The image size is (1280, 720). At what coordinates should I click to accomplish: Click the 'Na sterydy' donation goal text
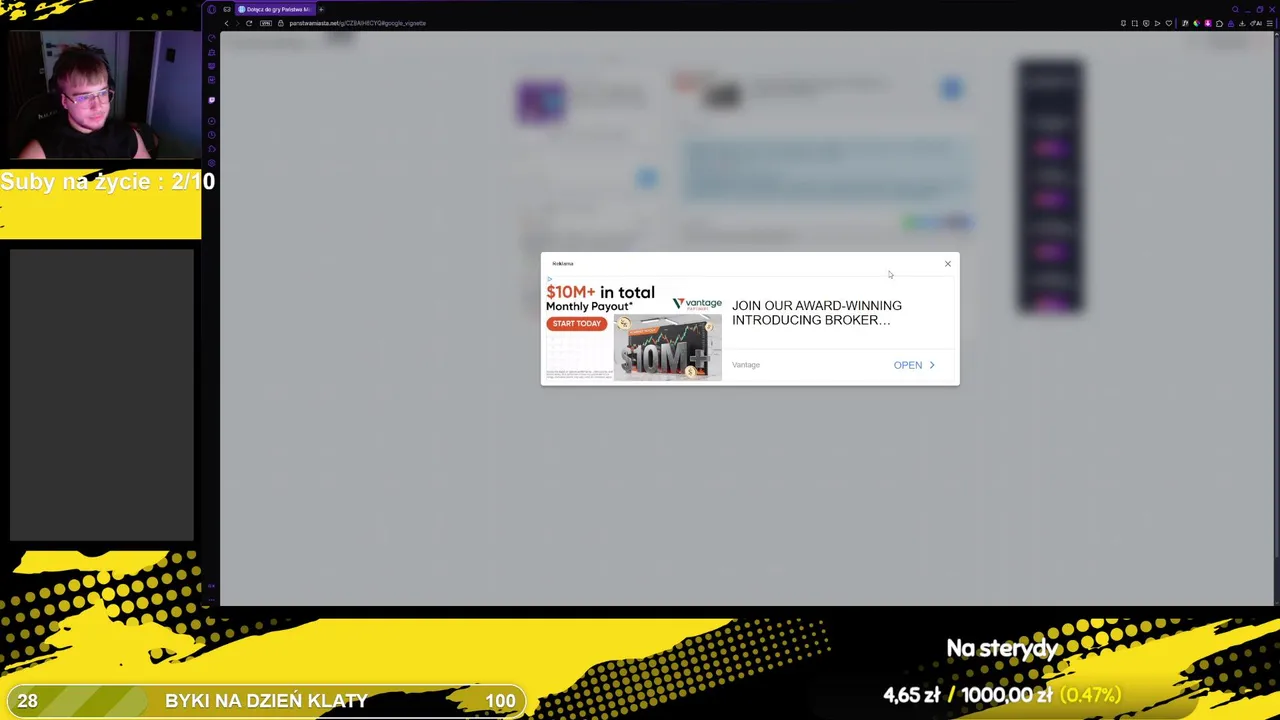(x=1002, y=649)
